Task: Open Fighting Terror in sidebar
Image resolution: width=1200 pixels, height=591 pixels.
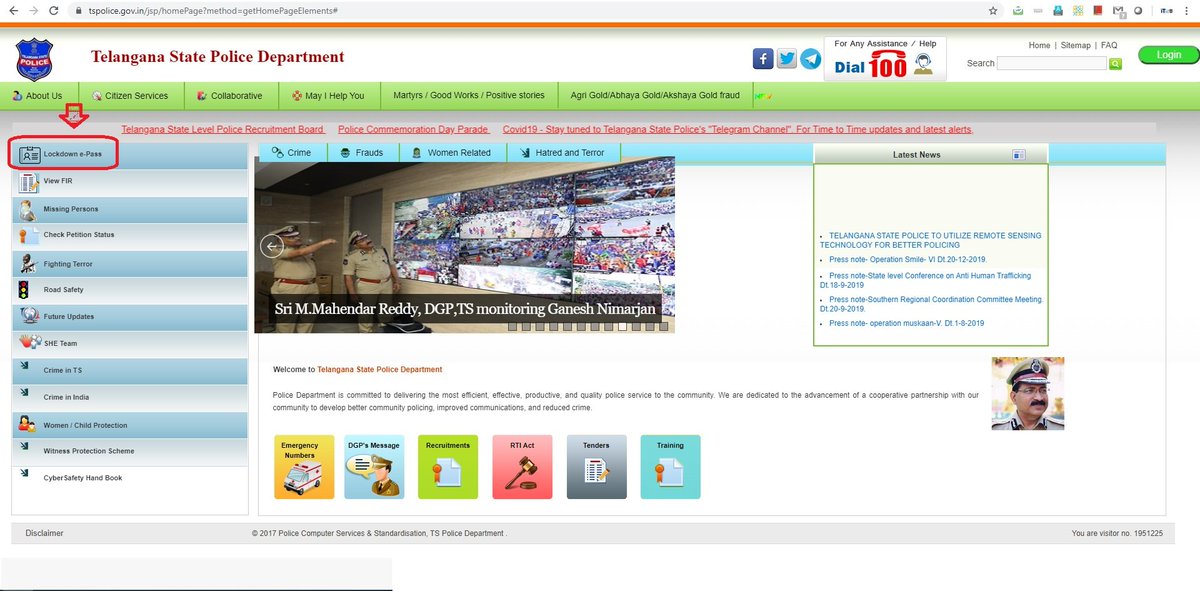Action: [x=129, y=264]
